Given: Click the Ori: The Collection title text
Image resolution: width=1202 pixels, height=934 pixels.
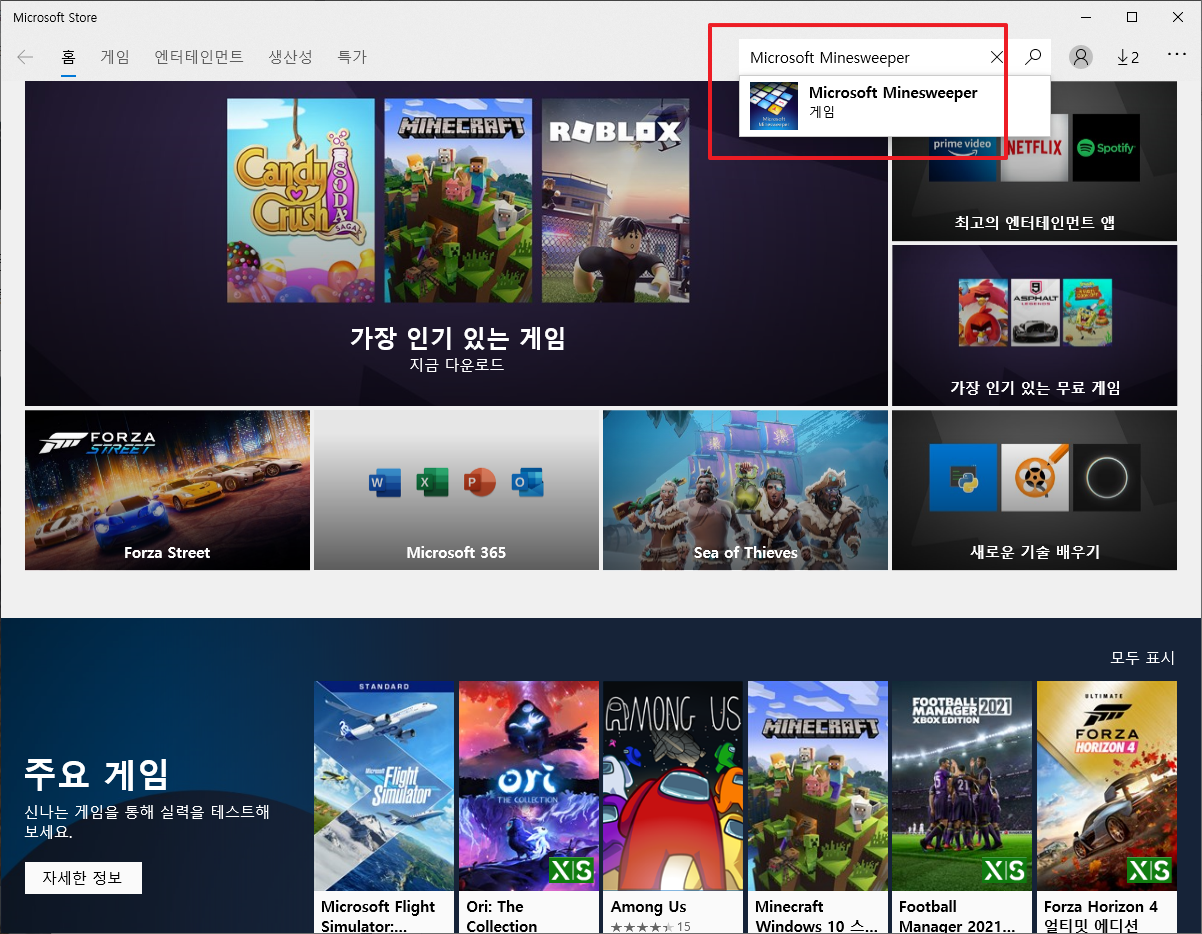Looking at the screenshot, I should 502,916.
